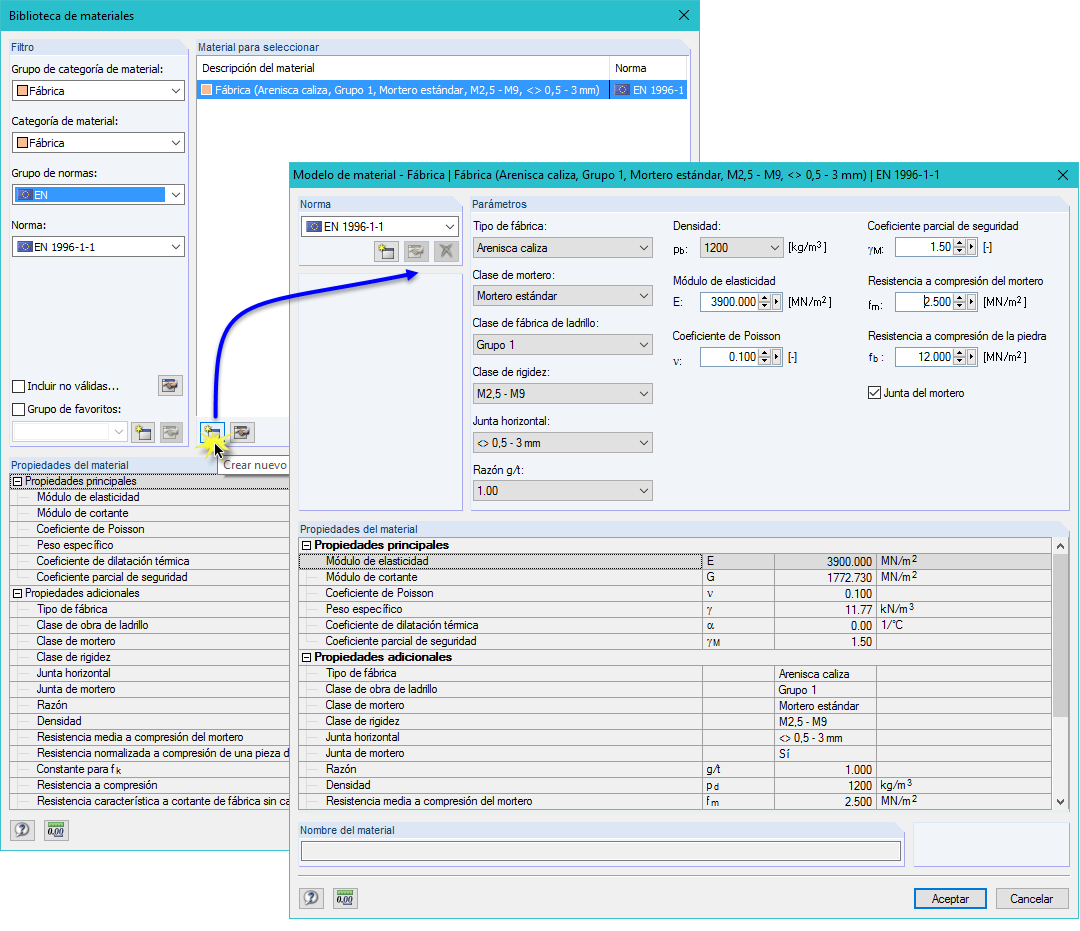
Task: Select the Coeficiente de dilatación térmica row in Modelo
Action: point(675,625)
